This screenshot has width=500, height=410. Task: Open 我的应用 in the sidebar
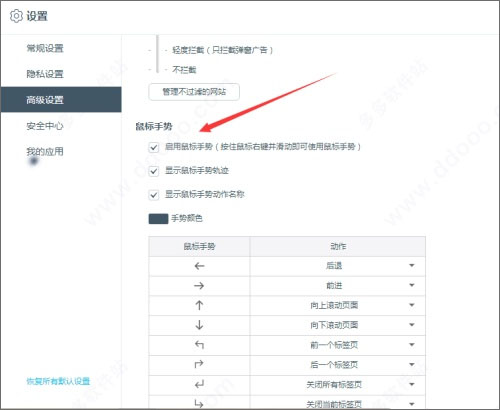(45, 152)
